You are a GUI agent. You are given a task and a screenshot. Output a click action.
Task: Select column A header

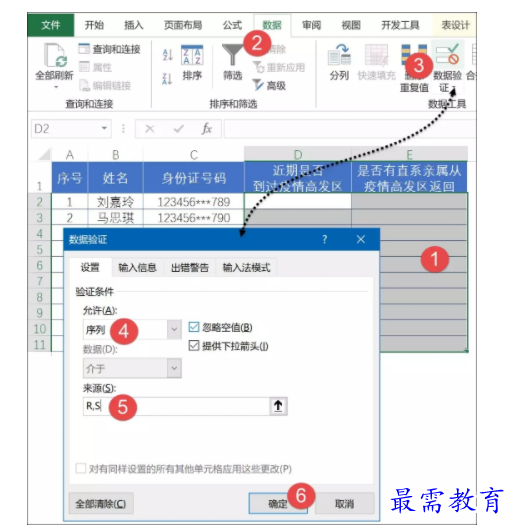click(x=70, y=155)
